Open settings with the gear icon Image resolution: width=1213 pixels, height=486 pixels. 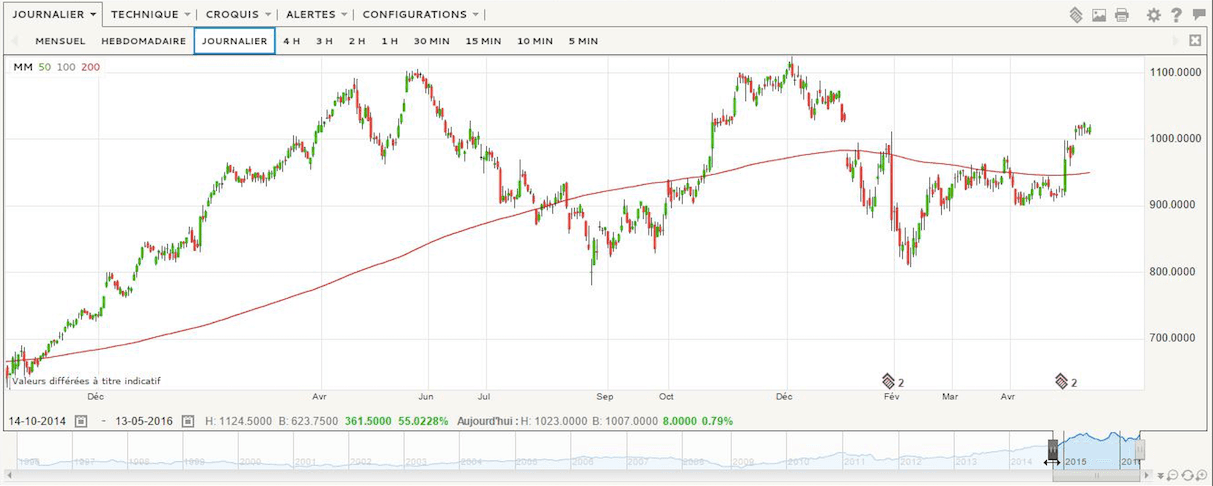coord(1154,15)
